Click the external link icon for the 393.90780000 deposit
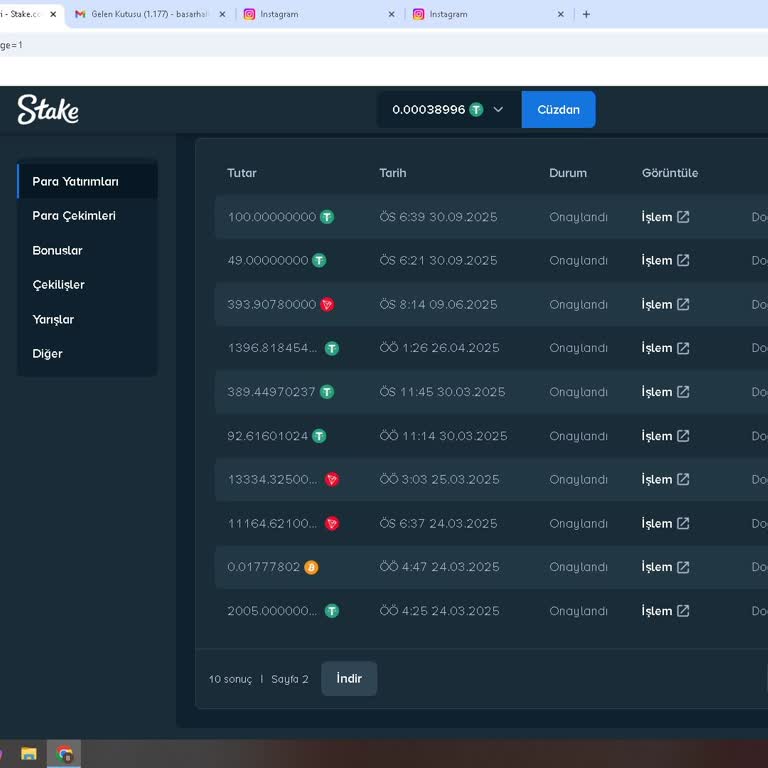 tap(683, 305)
